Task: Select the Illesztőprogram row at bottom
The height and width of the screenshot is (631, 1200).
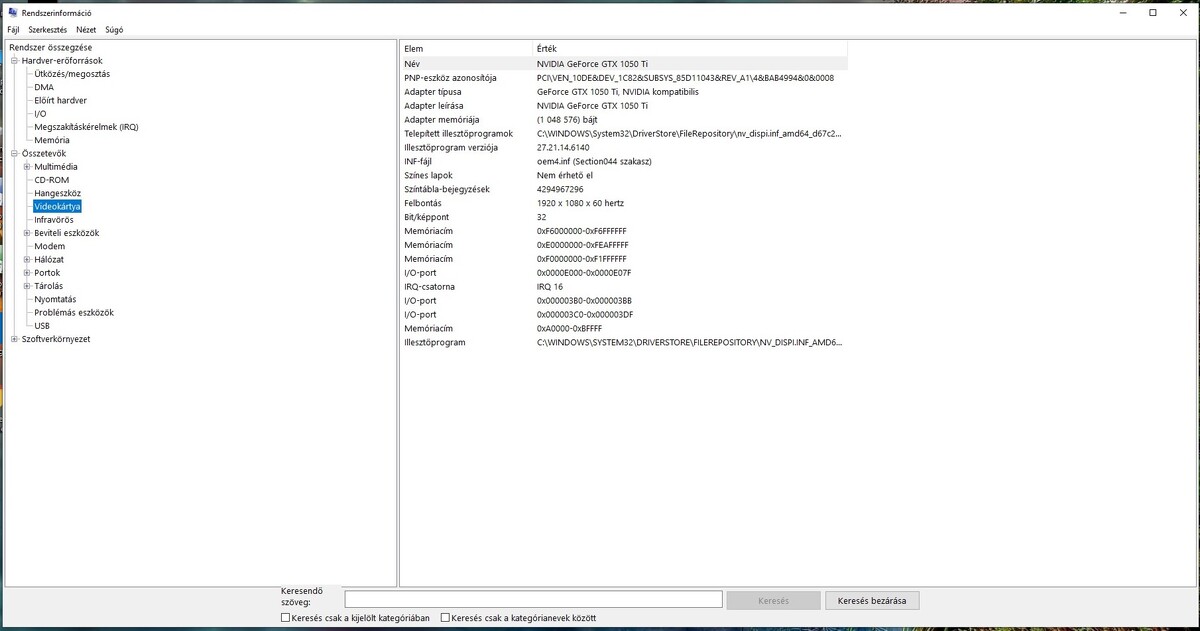Action: tap(624, 343)
